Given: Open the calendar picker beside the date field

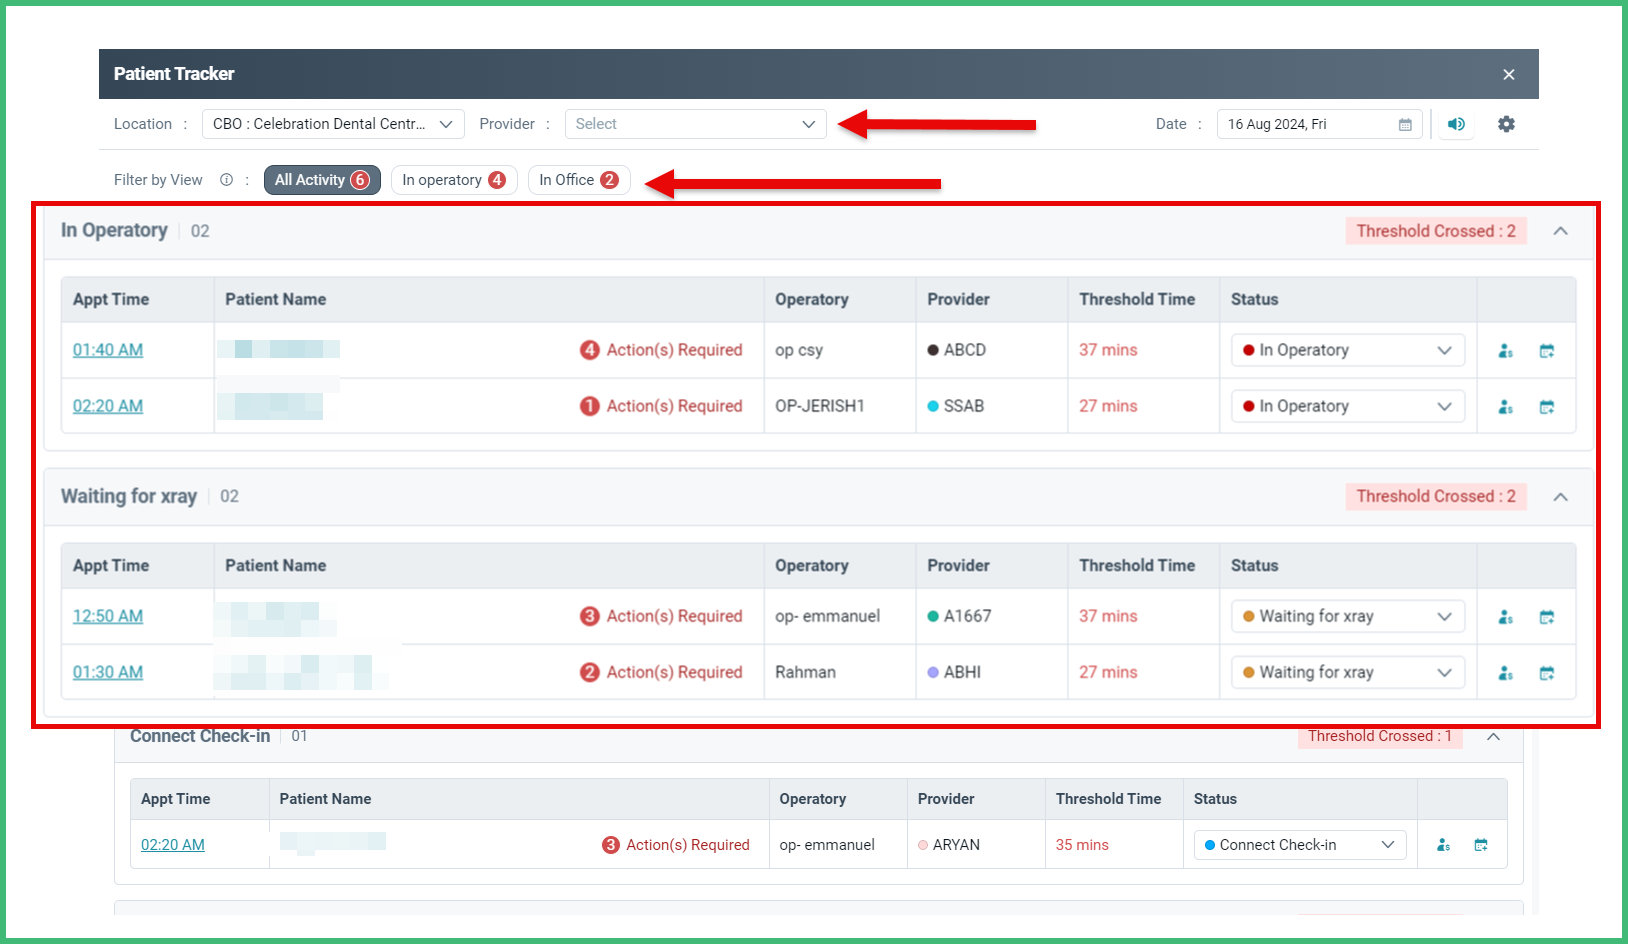Looking at the screenshot, I should tap(1404, 124).
